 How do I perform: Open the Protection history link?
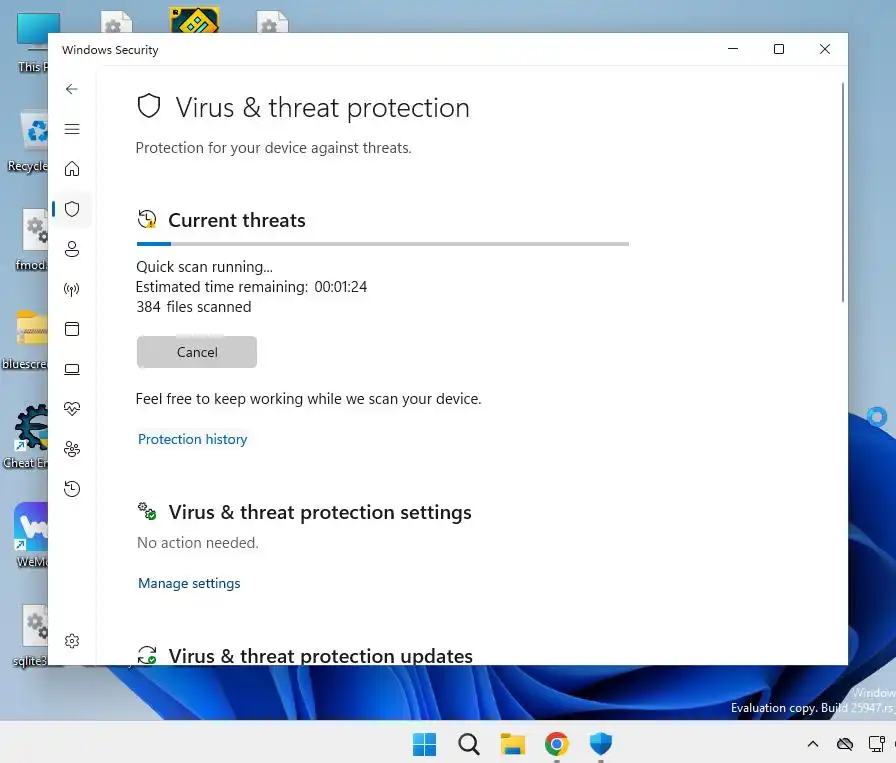(x=193, y=439)
